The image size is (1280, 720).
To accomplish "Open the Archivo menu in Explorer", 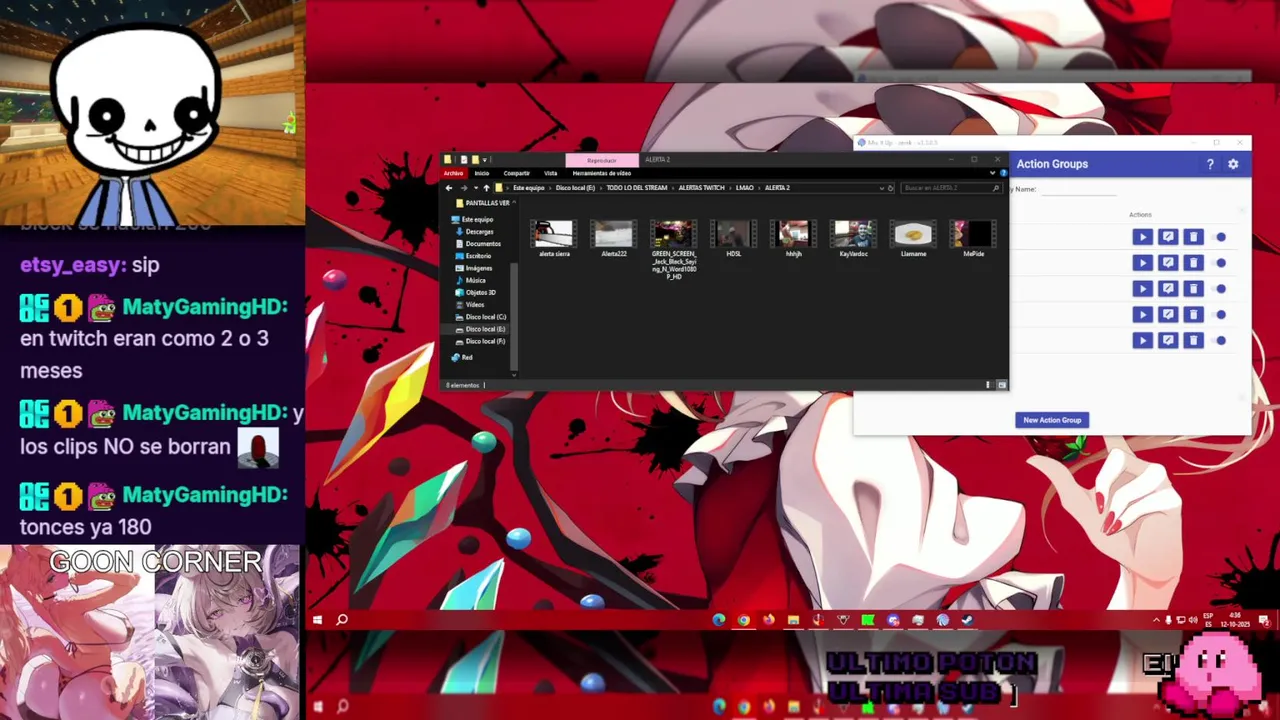I will tap(453, 173).
